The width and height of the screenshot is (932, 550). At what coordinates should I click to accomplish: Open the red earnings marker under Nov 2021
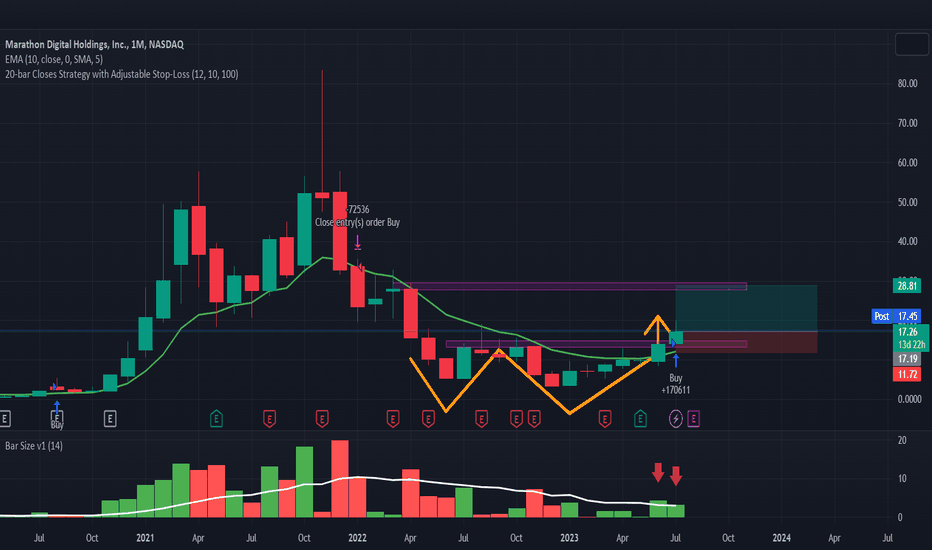[x=322, y=419]
